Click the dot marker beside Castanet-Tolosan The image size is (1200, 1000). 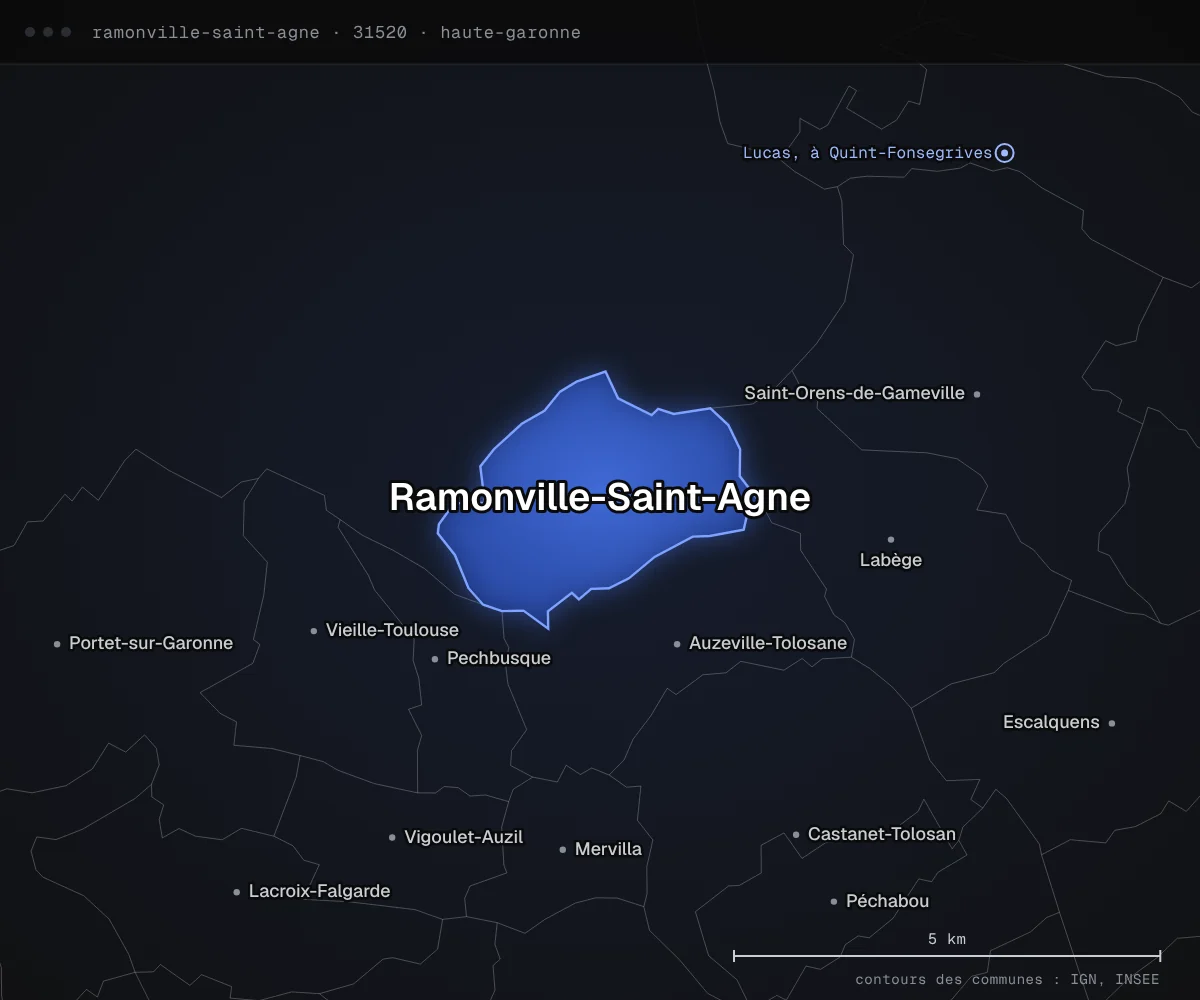(796, 835)
